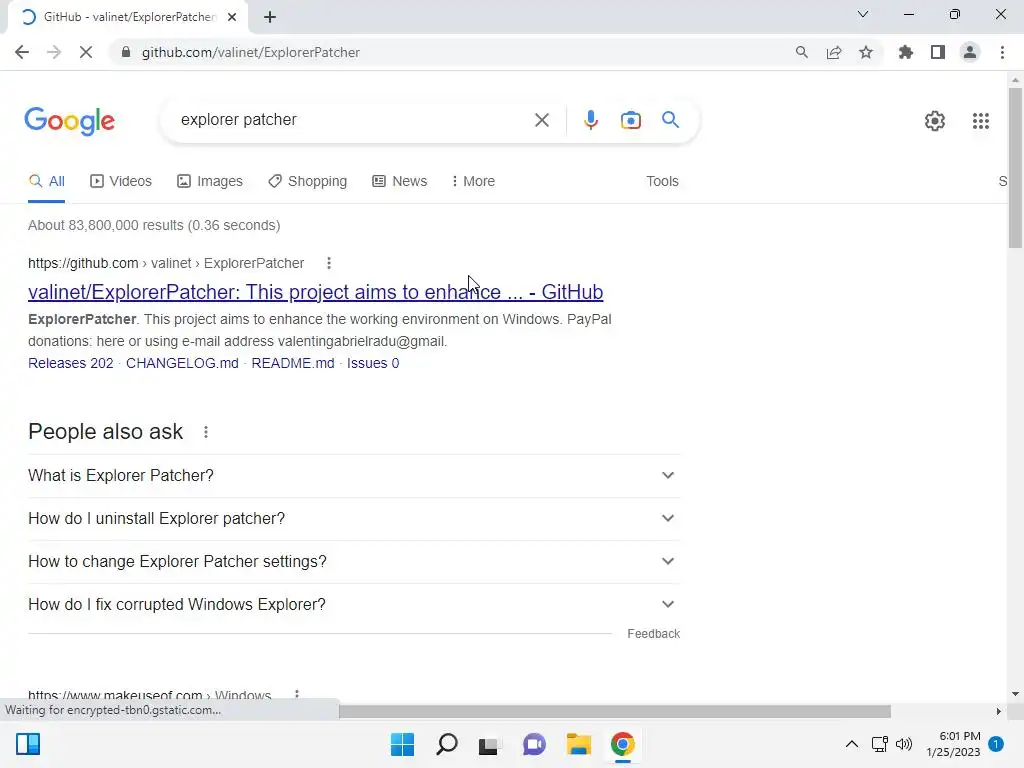Switch to the Videos tab
1024x768 pixels.
121,182
